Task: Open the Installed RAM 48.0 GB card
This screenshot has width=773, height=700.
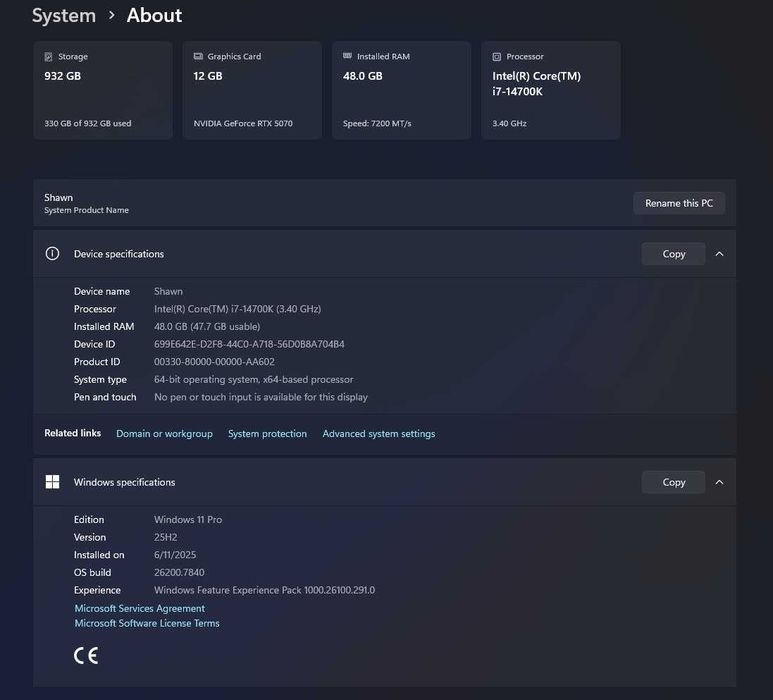Action: [x=401, y=90]
